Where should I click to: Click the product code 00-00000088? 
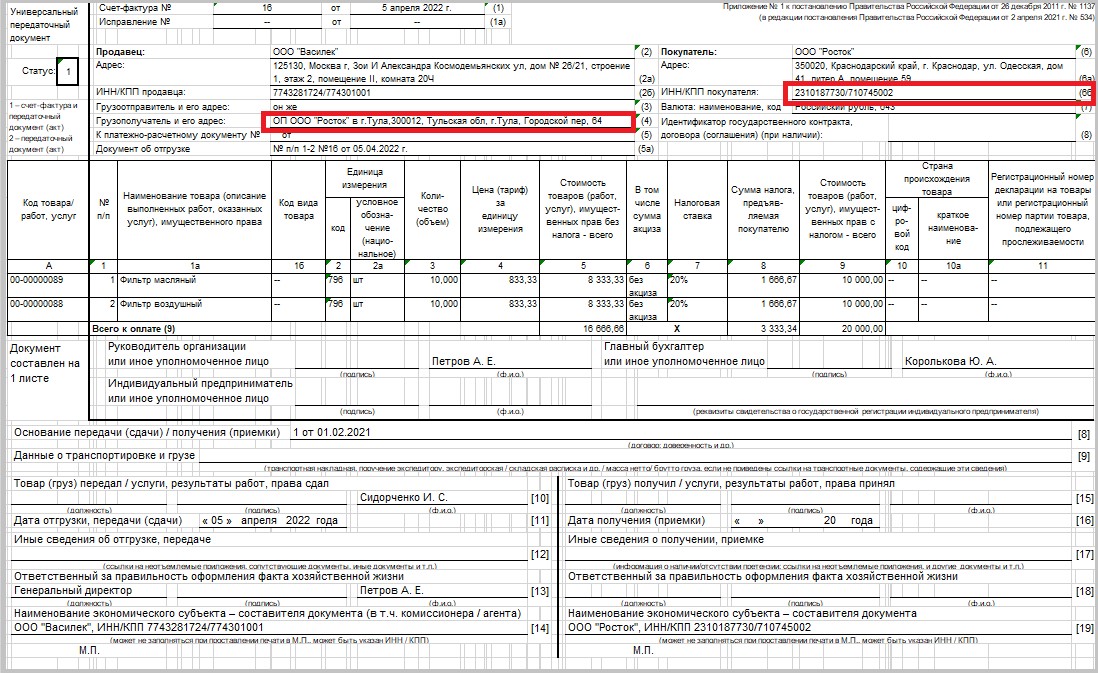36,304
